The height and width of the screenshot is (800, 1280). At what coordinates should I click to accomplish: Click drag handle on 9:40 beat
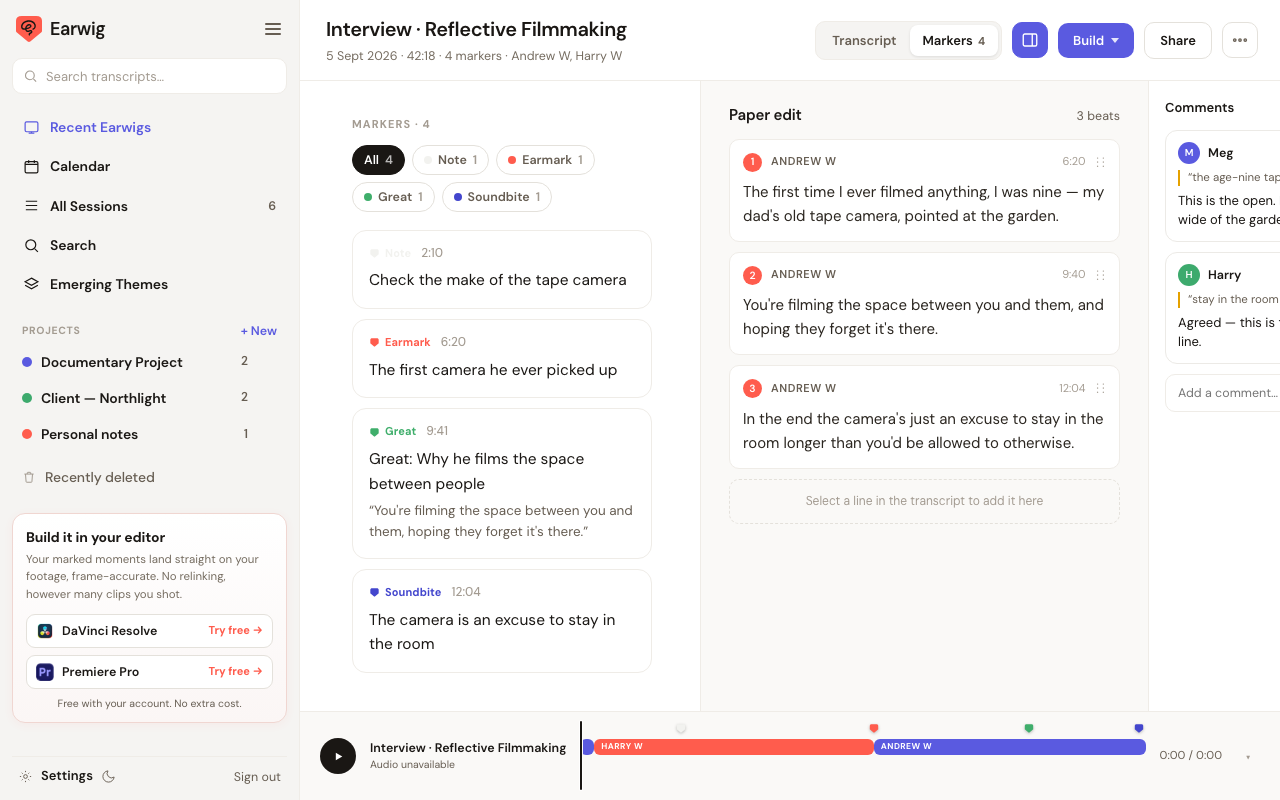pos(1100,275)
